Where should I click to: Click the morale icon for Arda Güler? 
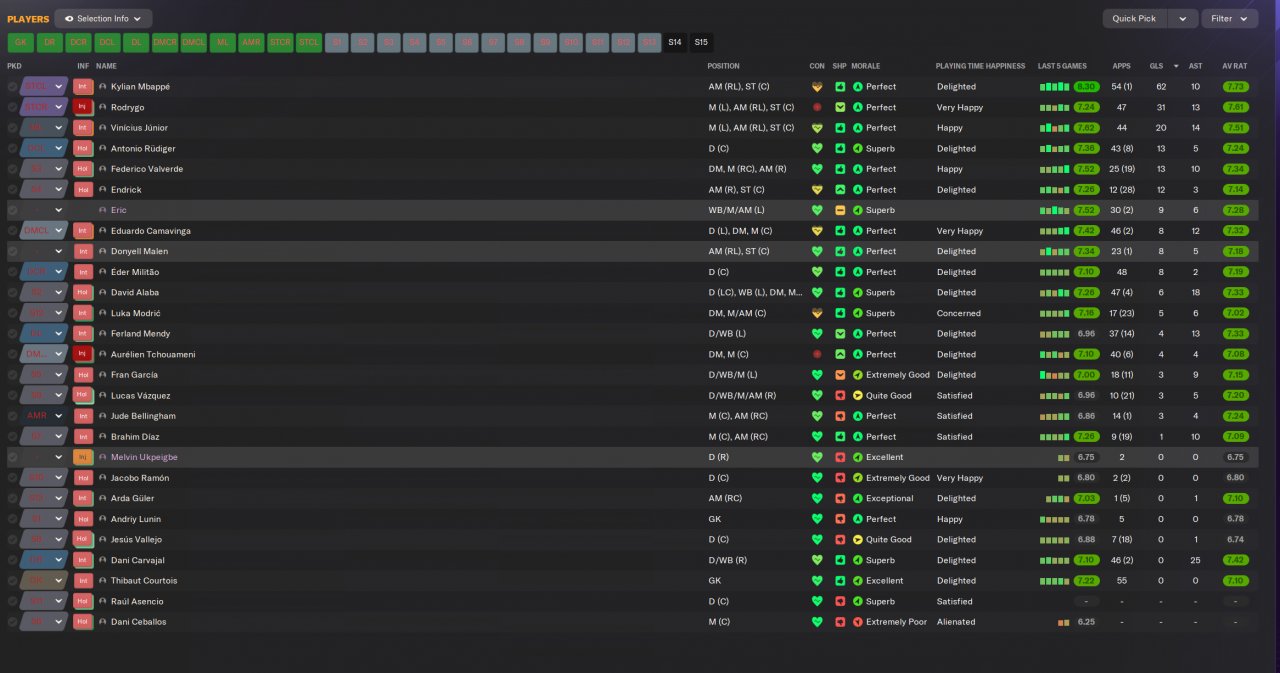pyautogui.click(x=858, y=498)
